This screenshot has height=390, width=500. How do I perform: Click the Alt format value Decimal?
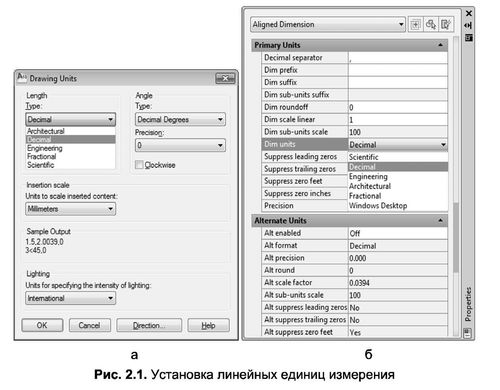coord(398,246)
